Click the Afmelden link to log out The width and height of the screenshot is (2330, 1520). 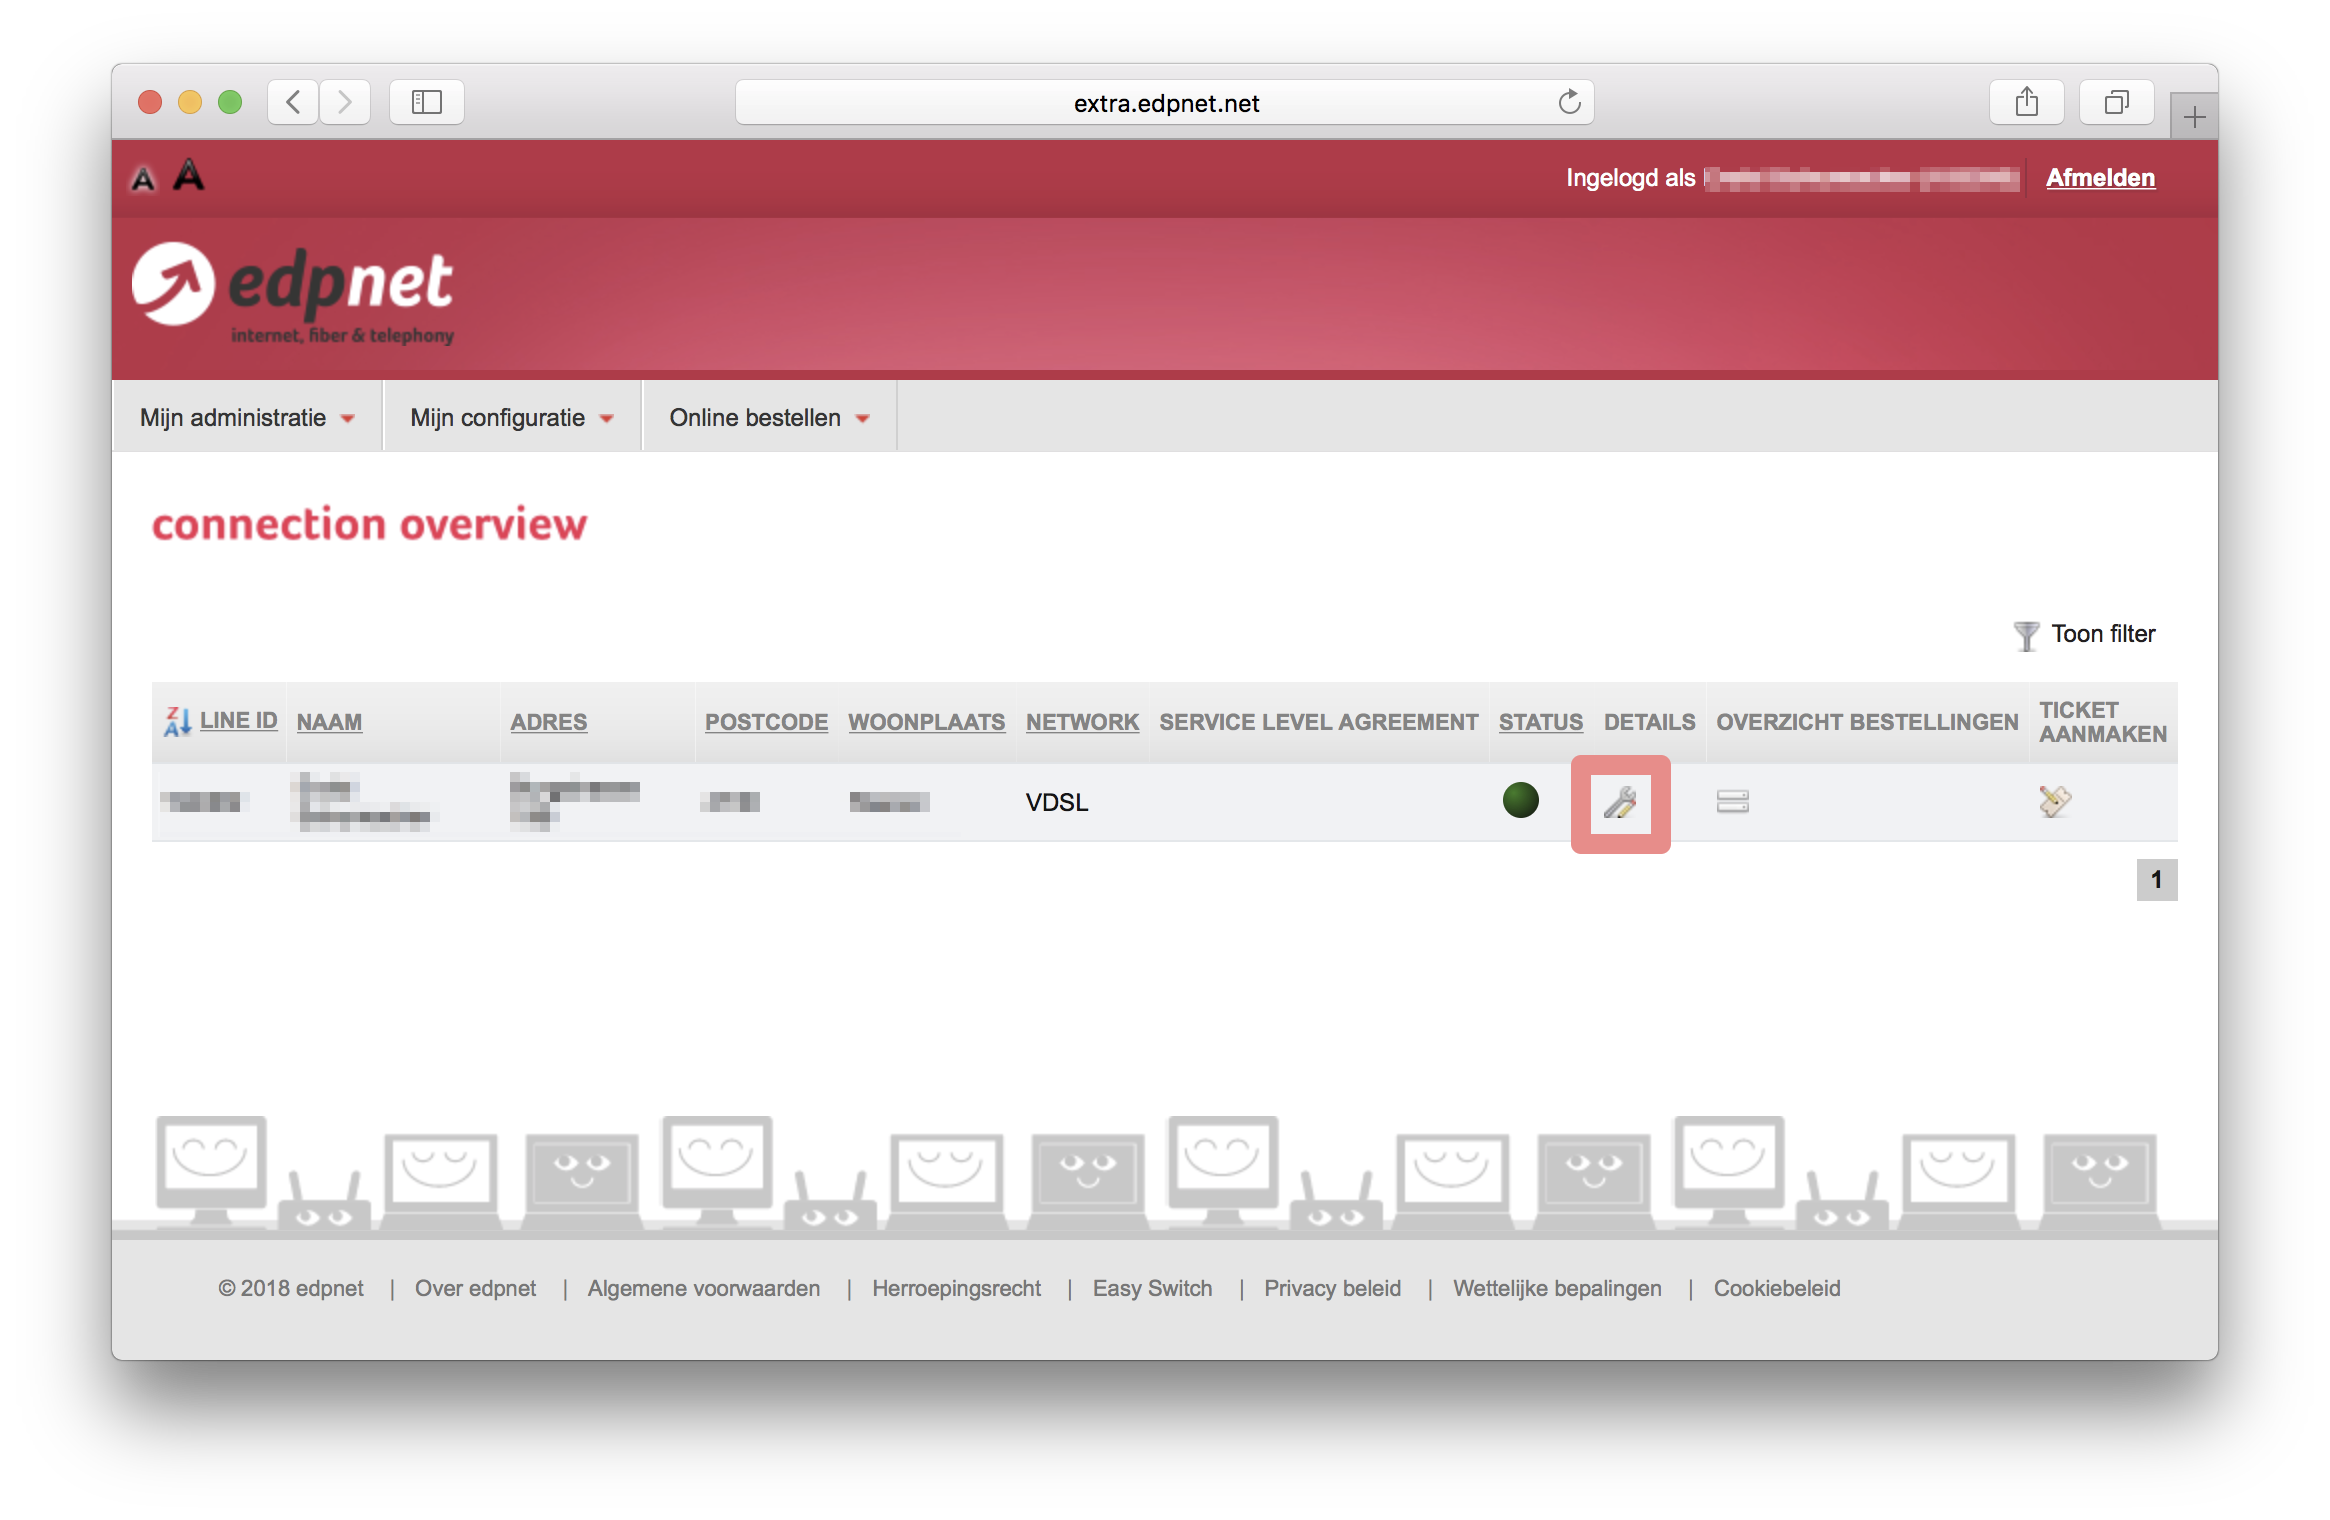click(2101, 177)
